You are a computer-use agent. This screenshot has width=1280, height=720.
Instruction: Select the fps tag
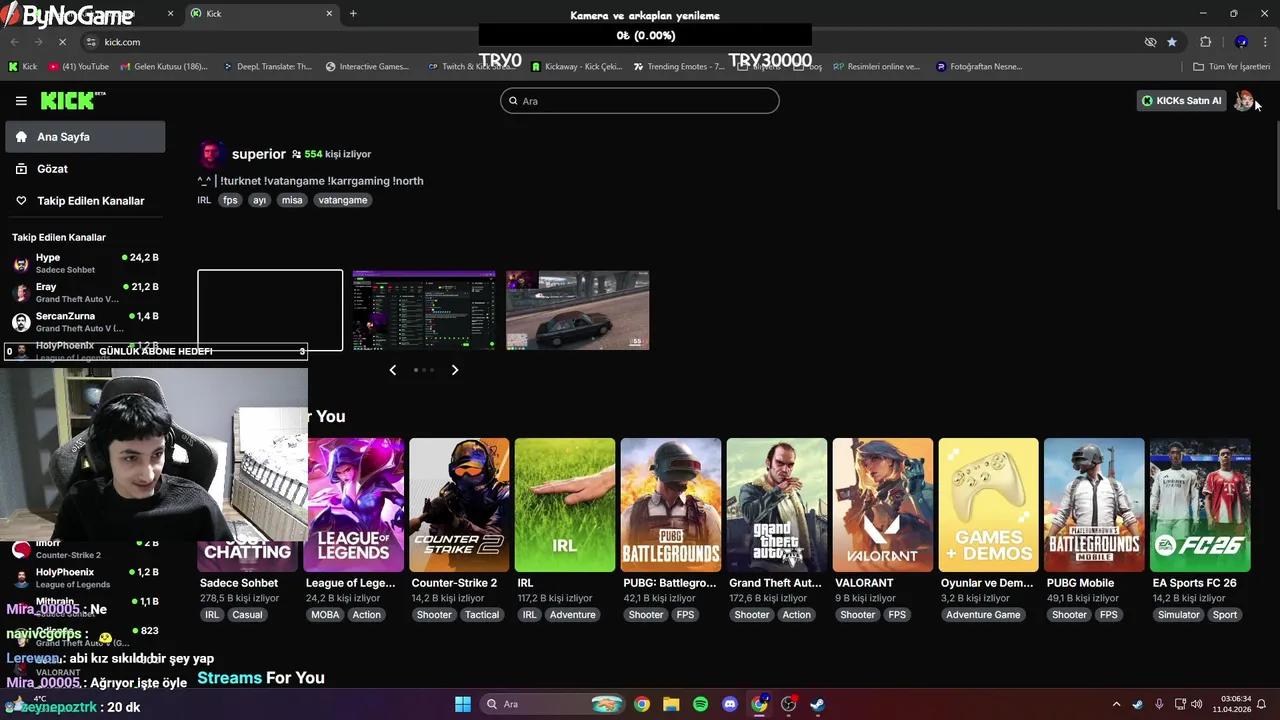(x=230, y=200)
